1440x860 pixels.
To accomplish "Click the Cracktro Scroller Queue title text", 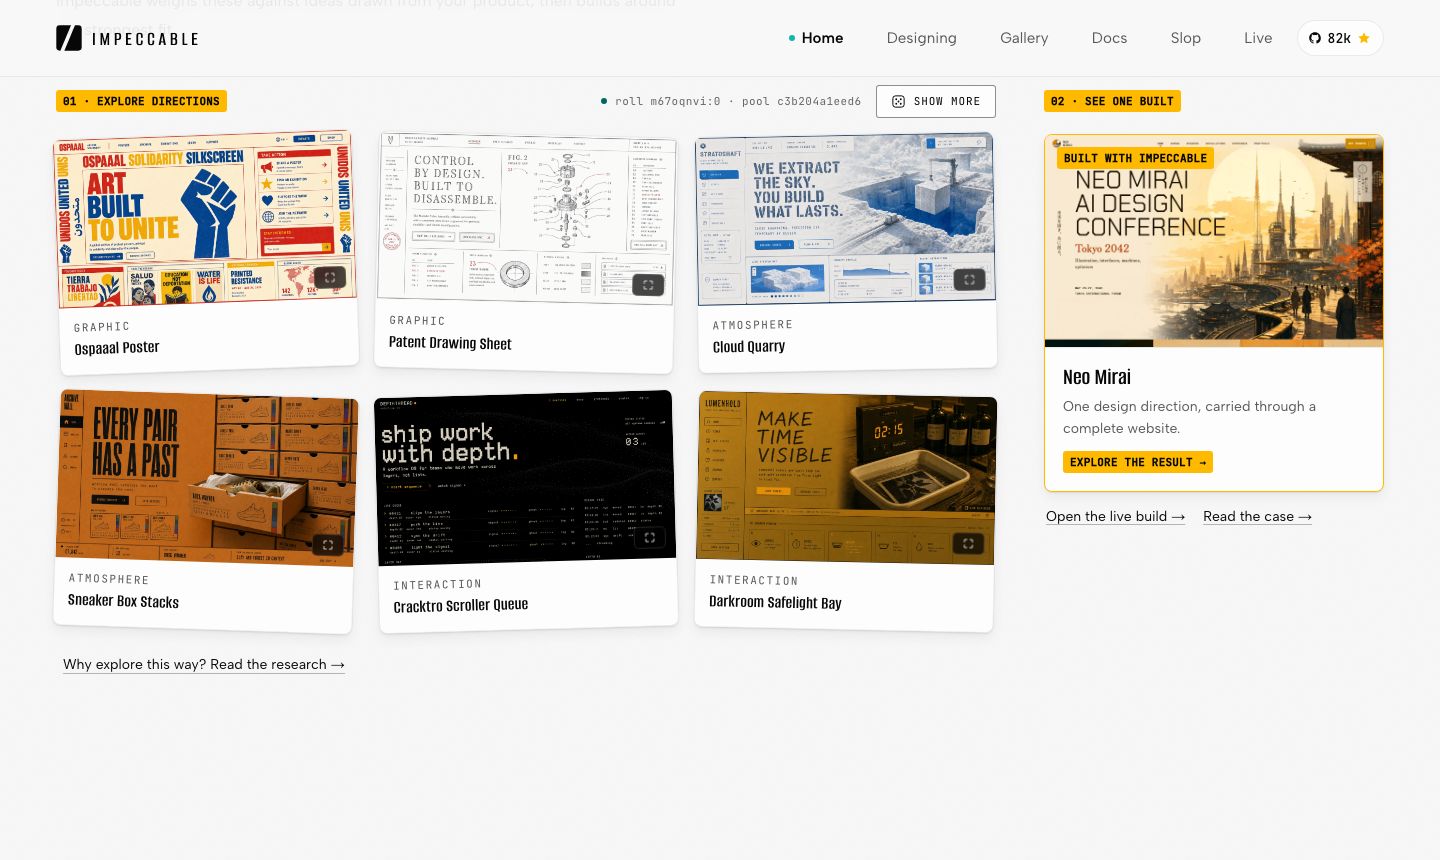I will pyautogui.click(x=461, y=605).
